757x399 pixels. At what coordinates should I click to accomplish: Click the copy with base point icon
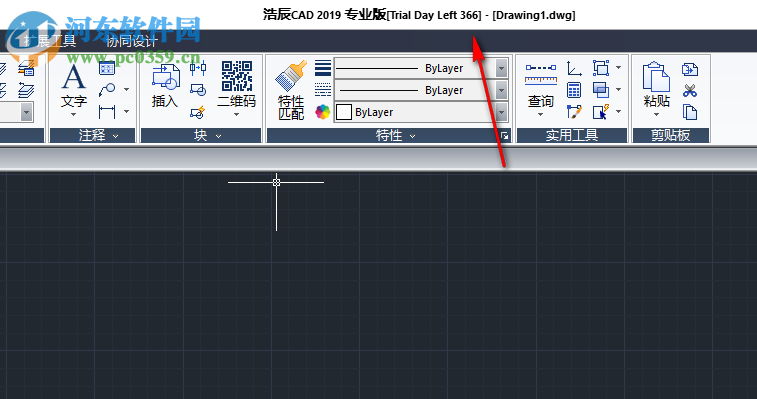(x=690, y=70)
